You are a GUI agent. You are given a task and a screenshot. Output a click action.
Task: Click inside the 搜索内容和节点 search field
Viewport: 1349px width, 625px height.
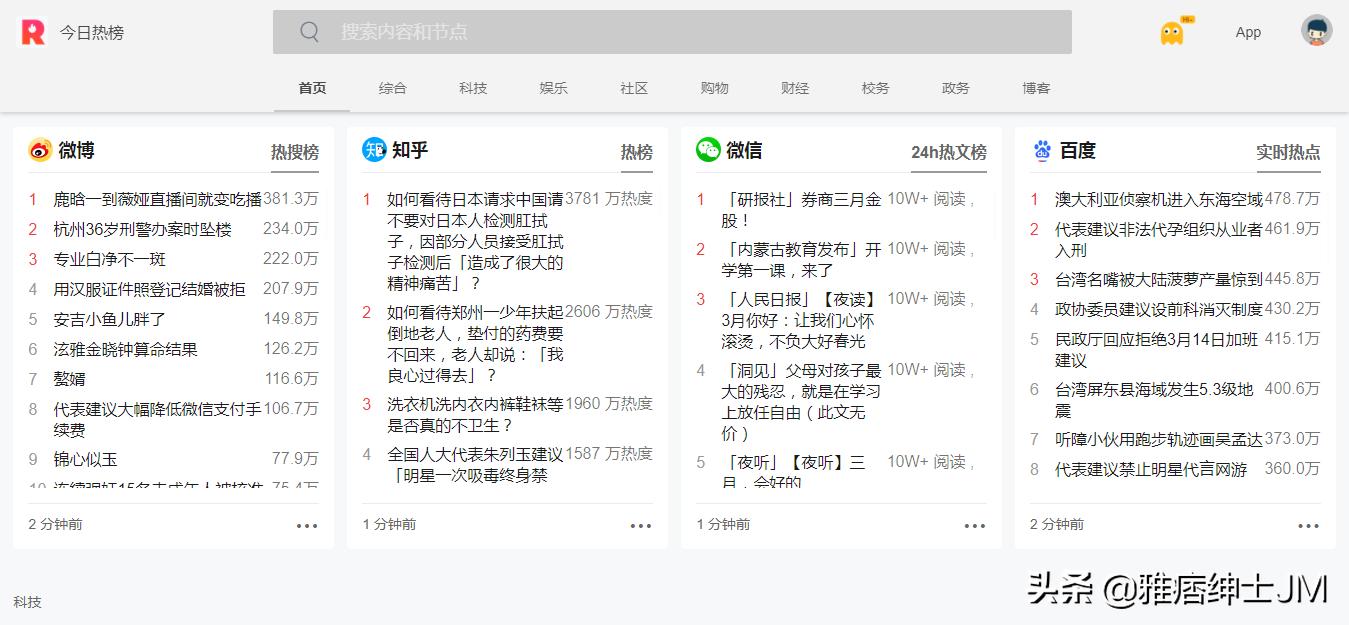tap(600, 32)
